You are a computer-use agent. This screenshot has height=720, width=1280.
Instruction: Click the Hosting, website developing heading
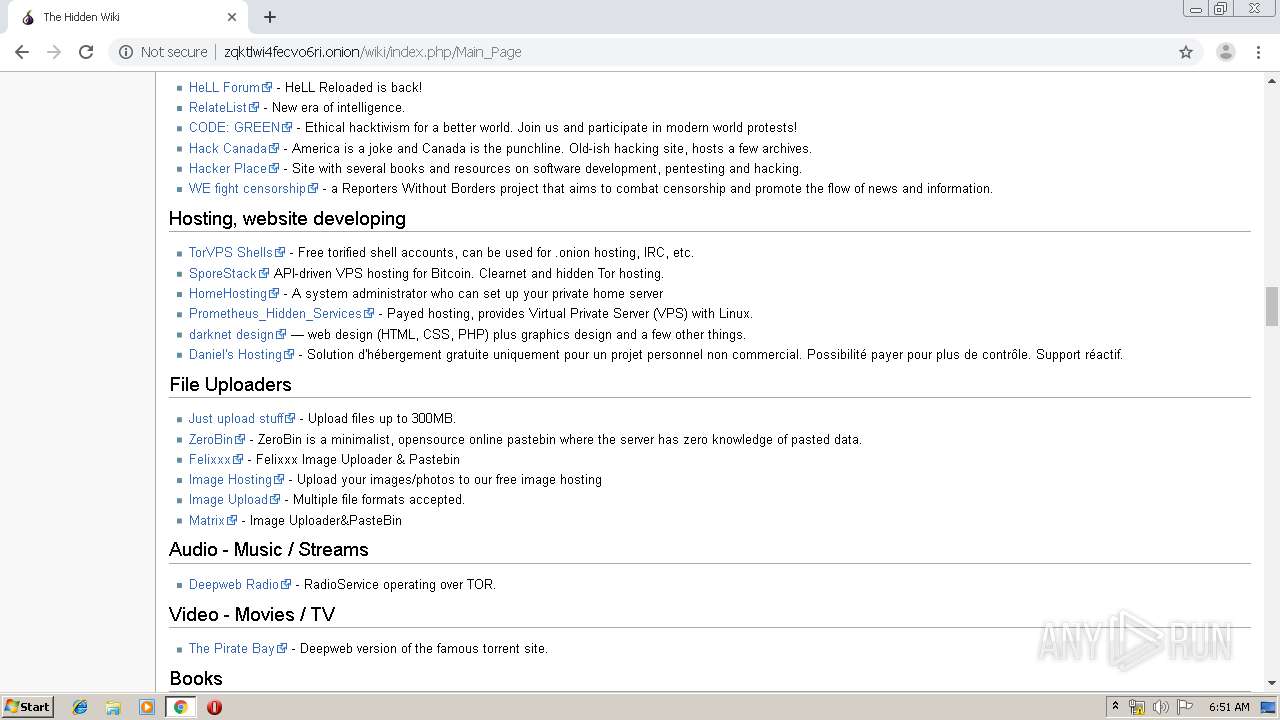click(x=287, y=218)
